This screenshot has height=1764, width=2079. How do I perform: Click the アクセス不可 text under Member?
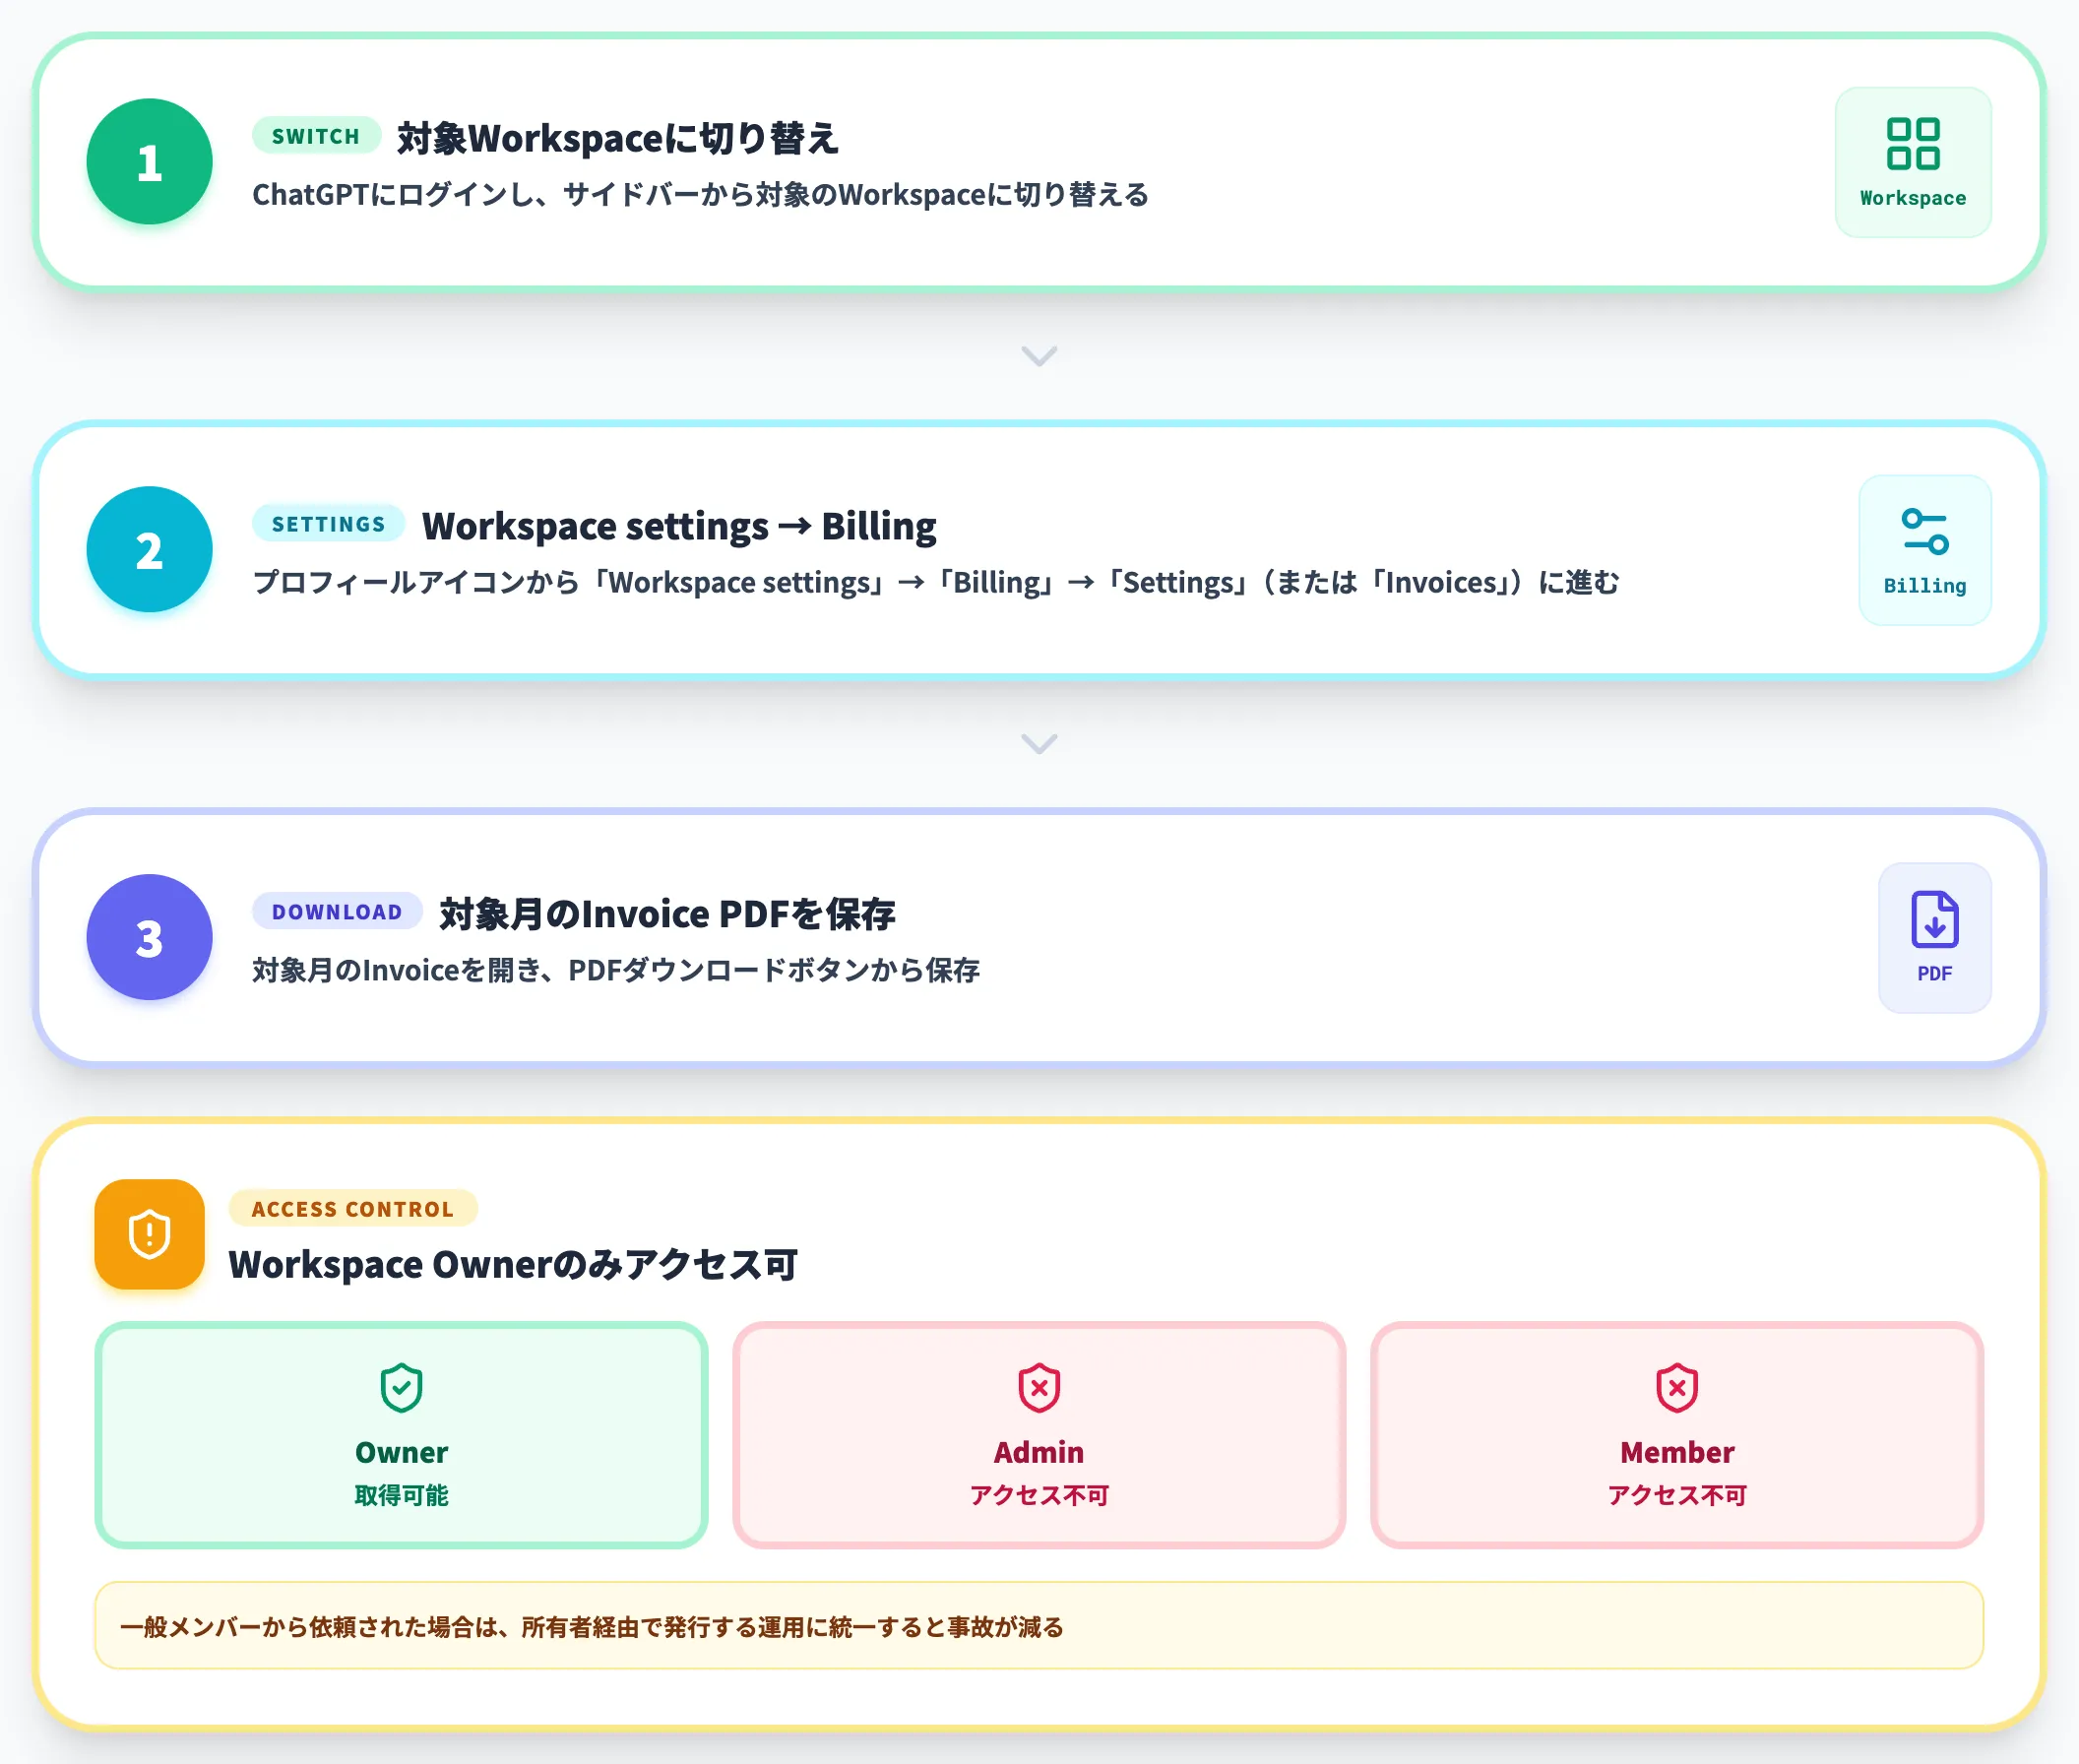1677,1496
